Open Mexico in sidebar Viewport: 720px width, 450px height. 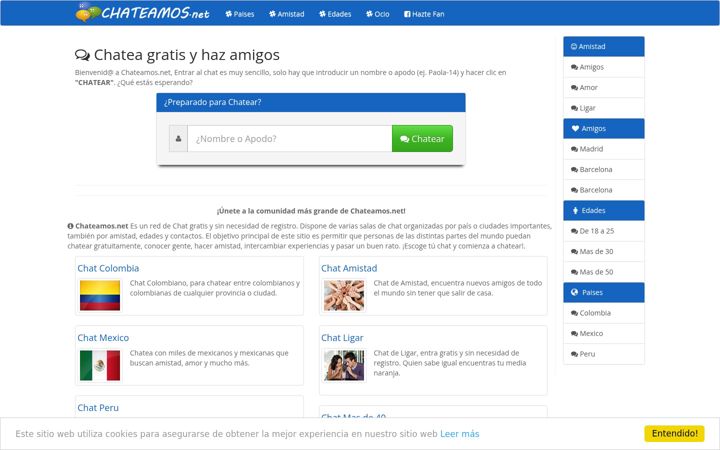pos(604,333)
